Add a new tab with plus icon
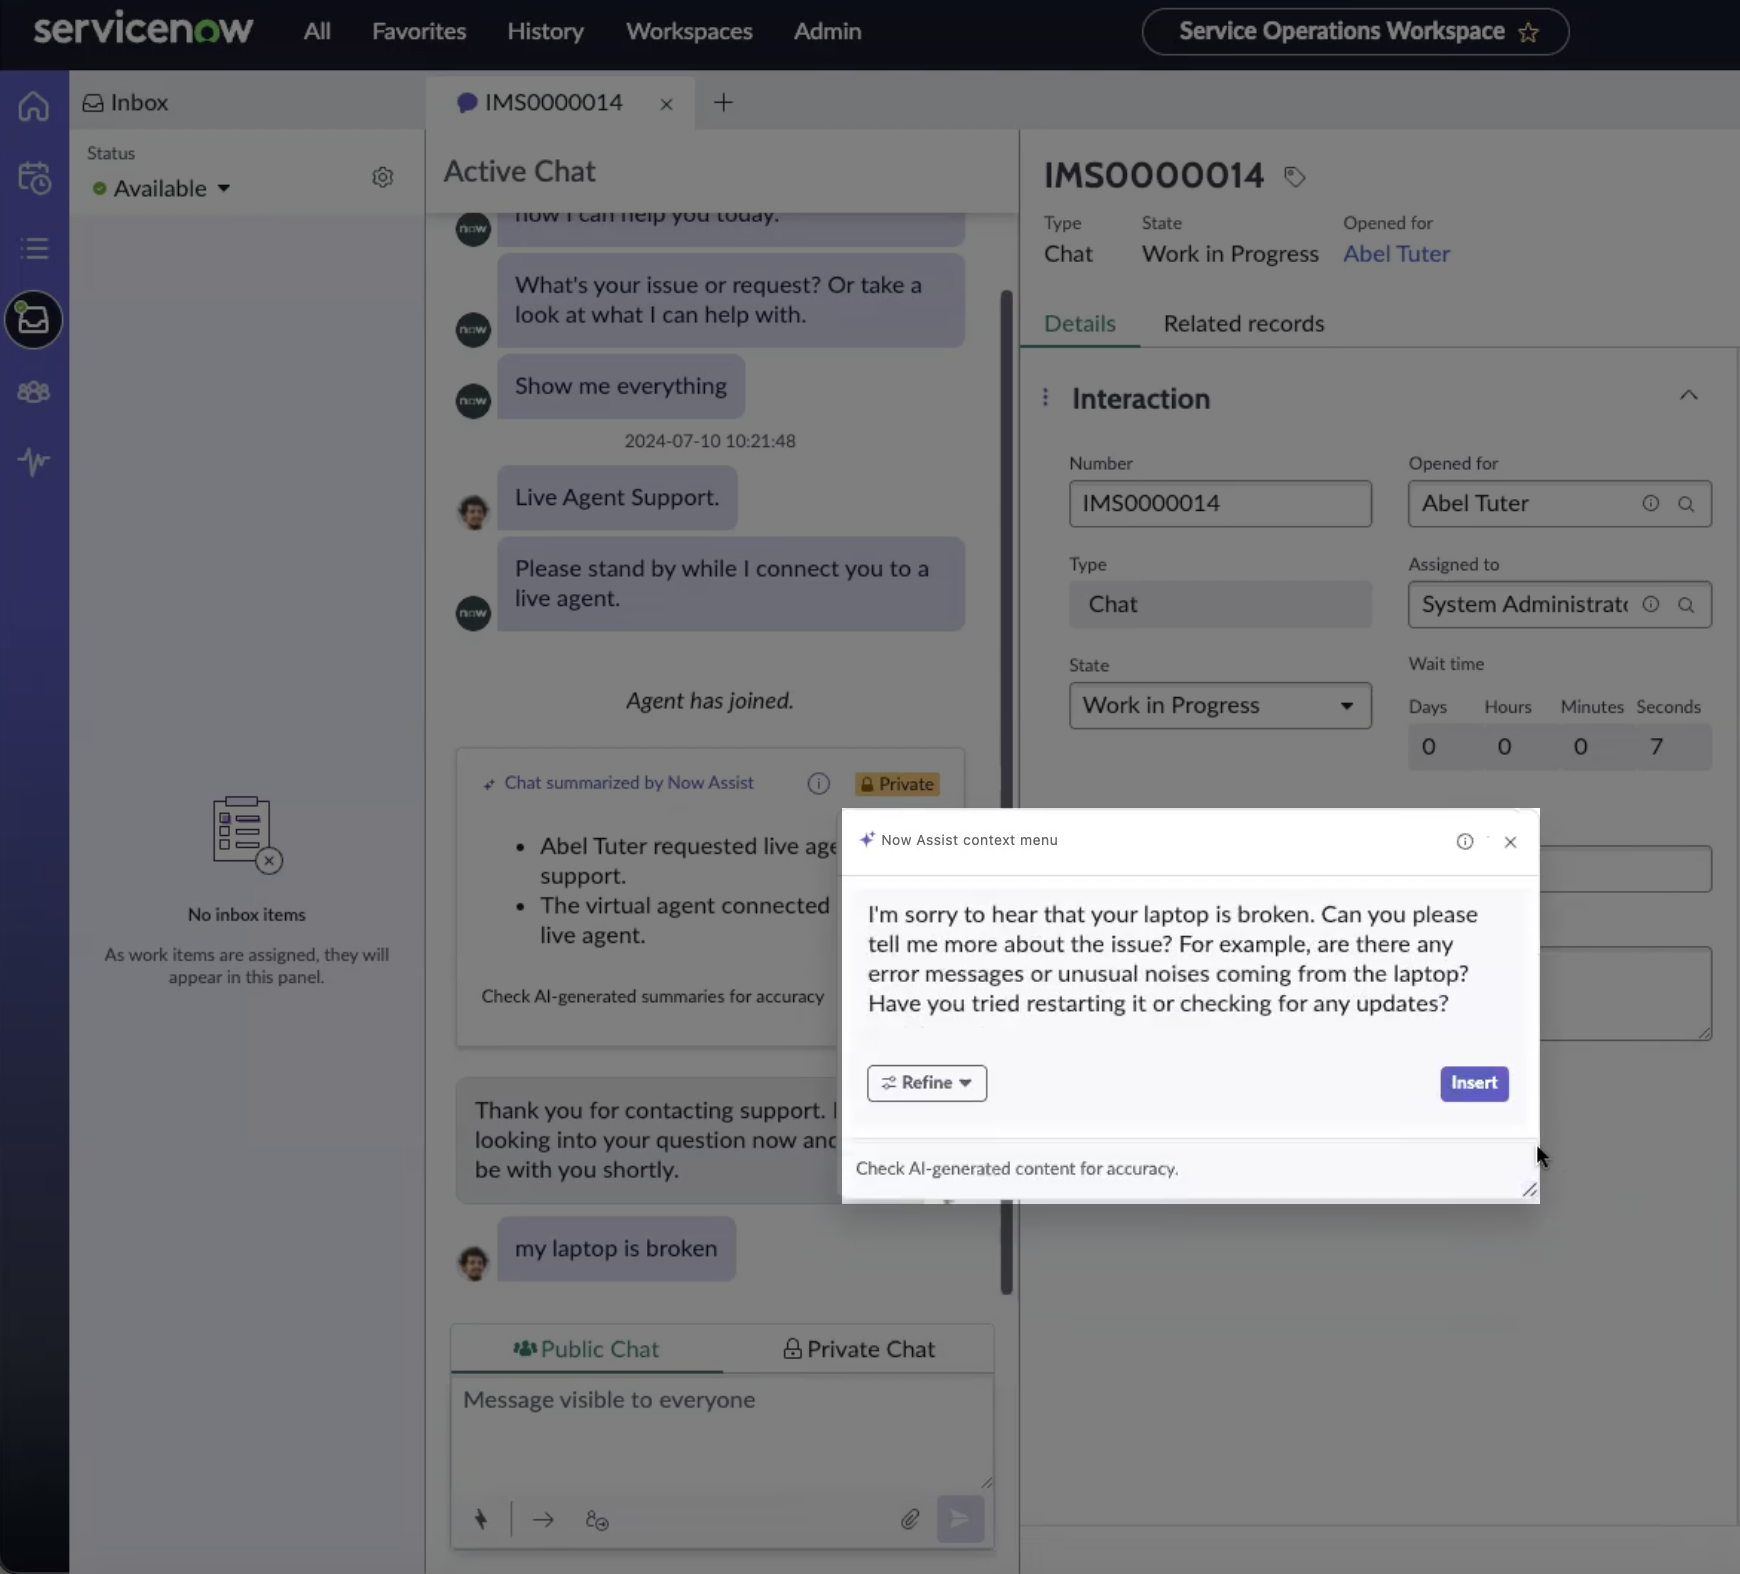The image size is (1740, 1574). (723, 102)
